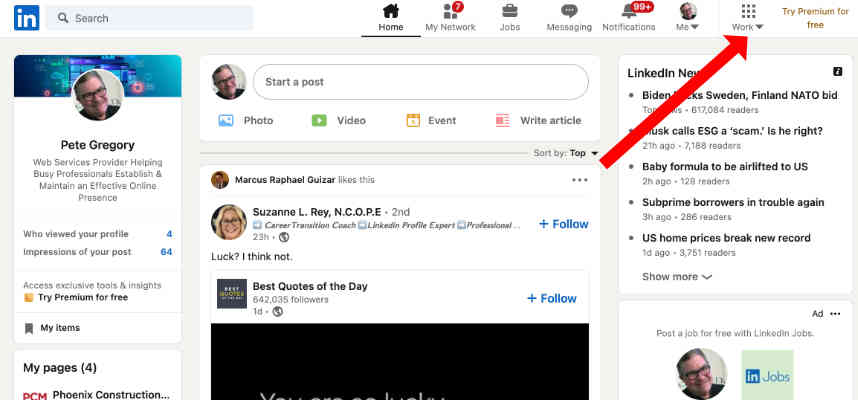Add a Photo to post
This screenshot has width=858, height=400.
[246, 120]
